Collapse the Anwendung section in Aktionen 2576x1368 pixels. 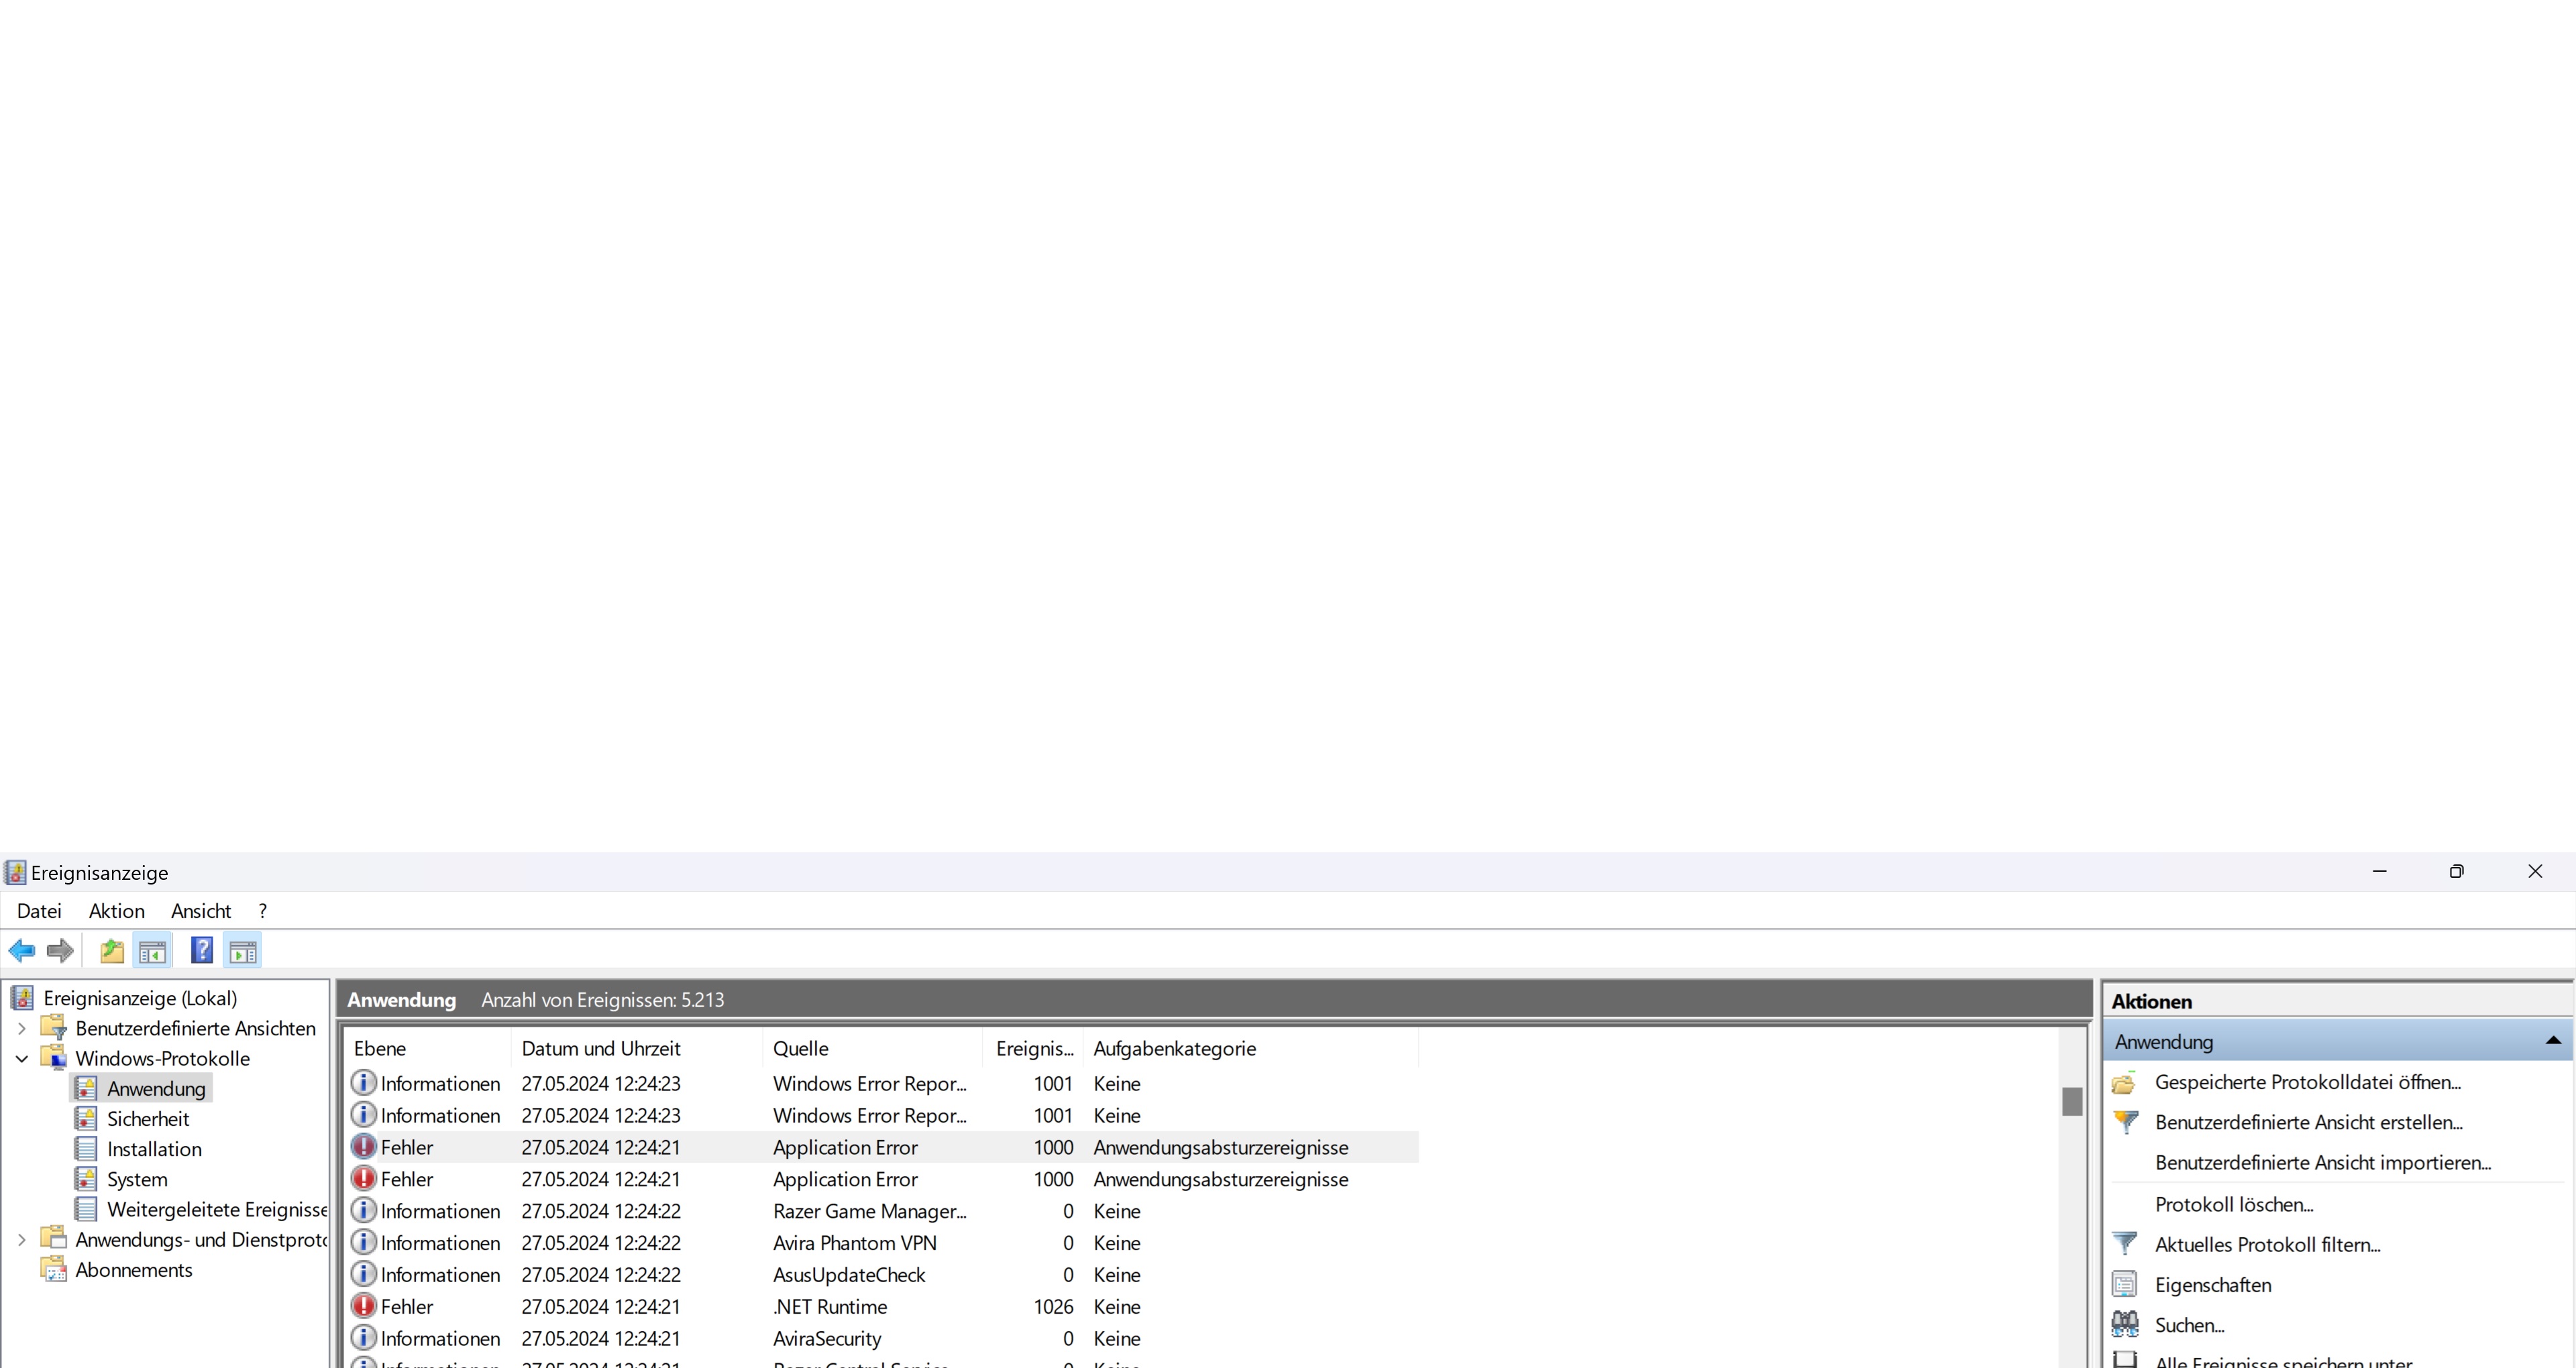pyautogui.click(x=2553, y=1041)
